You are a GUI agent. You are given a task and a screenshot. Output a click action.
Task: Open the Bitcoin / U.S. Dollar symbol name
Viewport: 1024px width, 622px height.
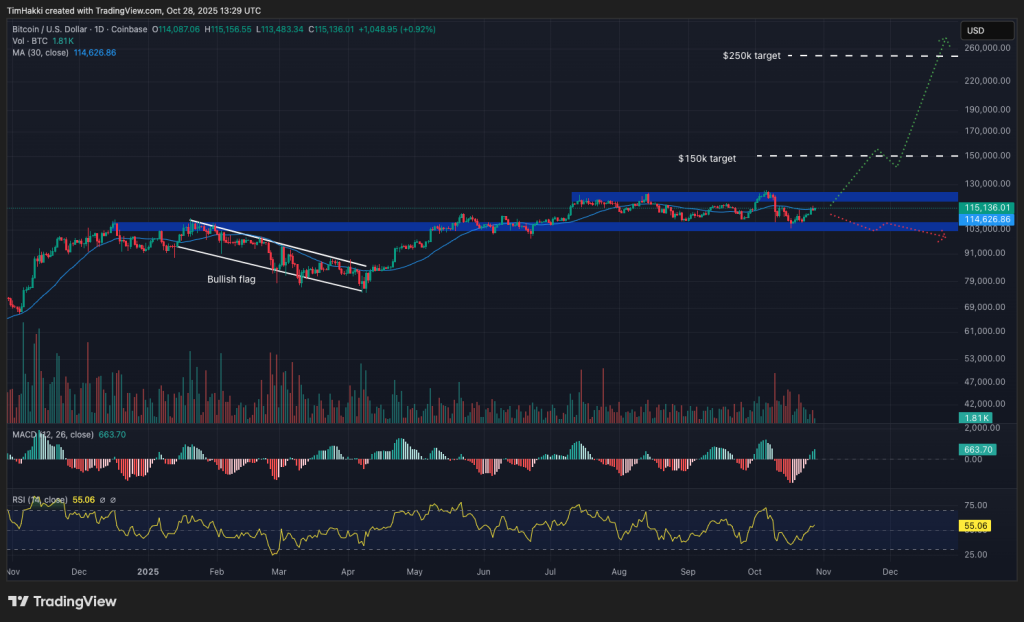click(x=50, y=30)
